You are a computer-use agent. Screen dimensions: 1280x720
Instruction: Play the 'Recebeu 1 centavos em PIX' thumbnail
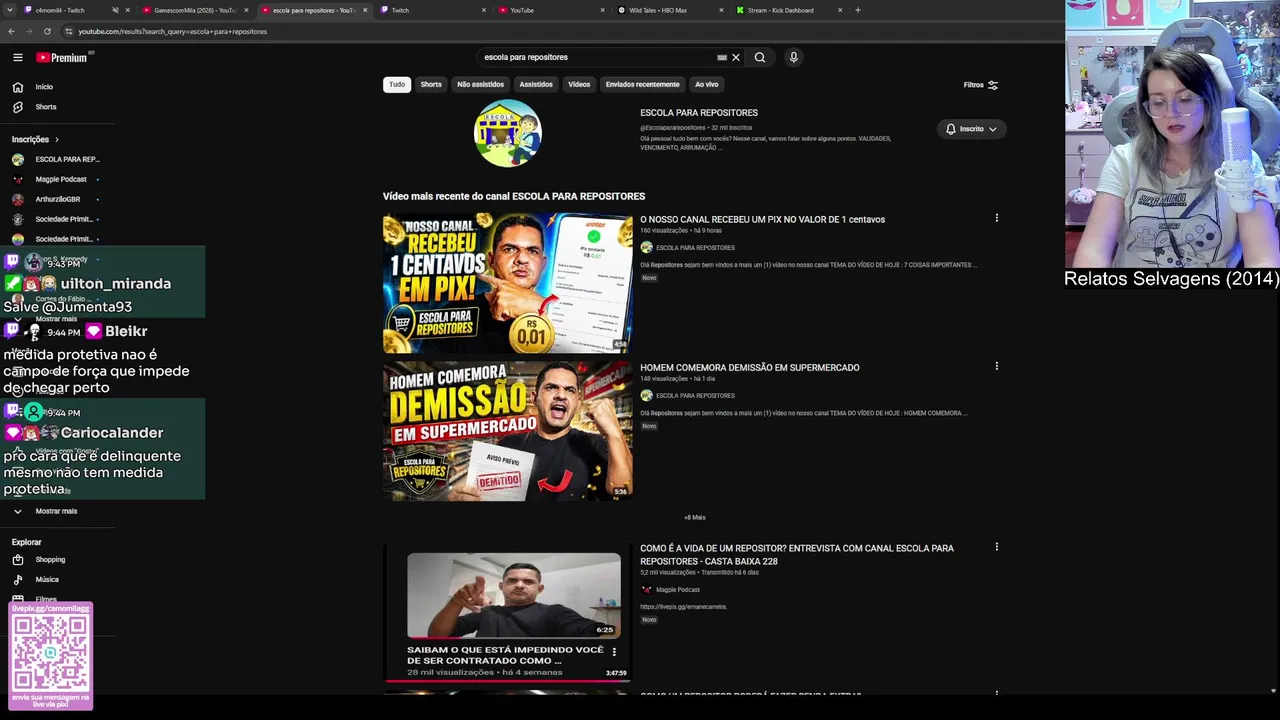pos(507,283)
